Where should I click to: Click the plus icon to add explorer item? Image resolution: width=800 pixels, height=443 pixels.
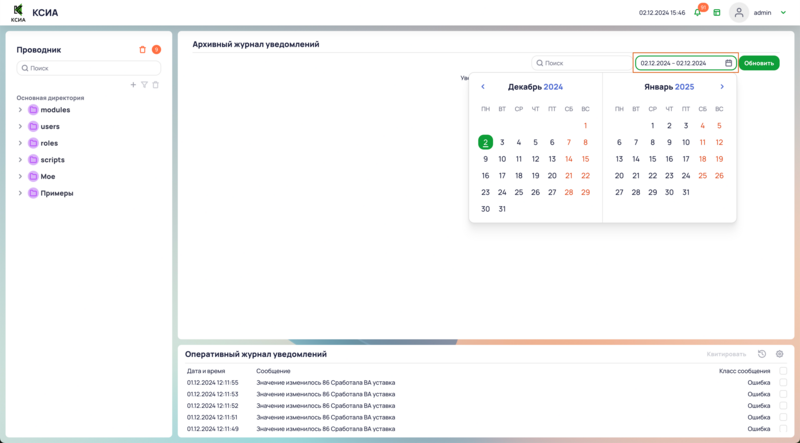point(133,85)
